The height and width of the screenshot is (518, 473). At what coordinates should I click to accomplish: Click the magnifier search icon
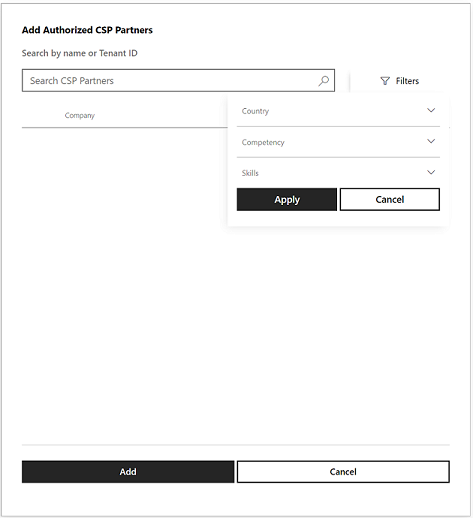point(323,81)
